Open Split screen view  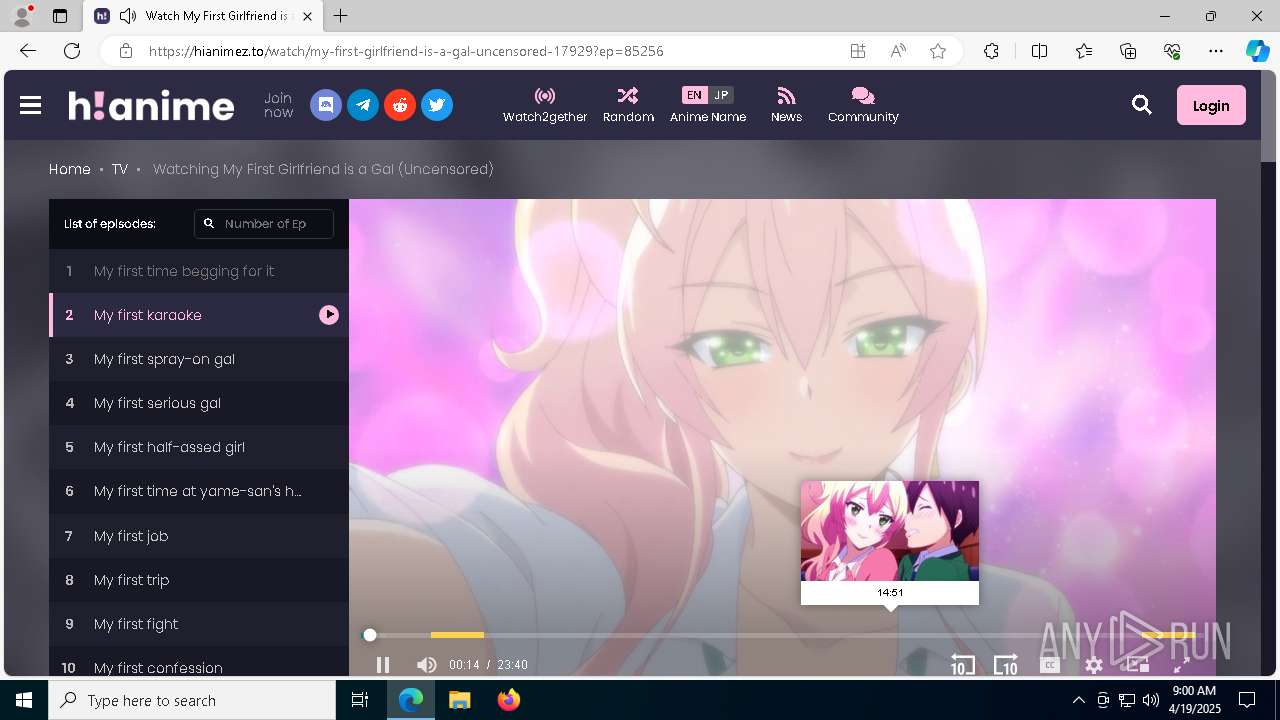1039,51
